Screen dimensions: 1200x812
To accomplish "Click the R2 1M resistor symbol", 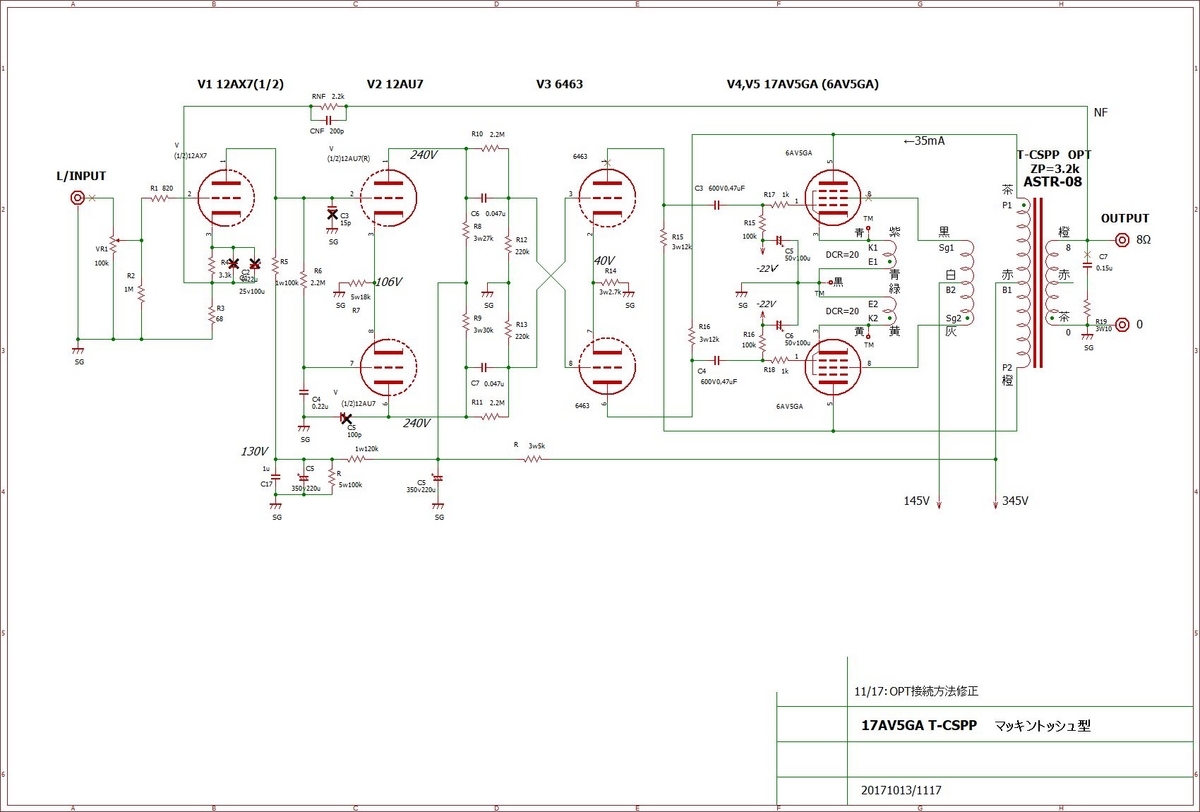I will [x=142, y=295].
